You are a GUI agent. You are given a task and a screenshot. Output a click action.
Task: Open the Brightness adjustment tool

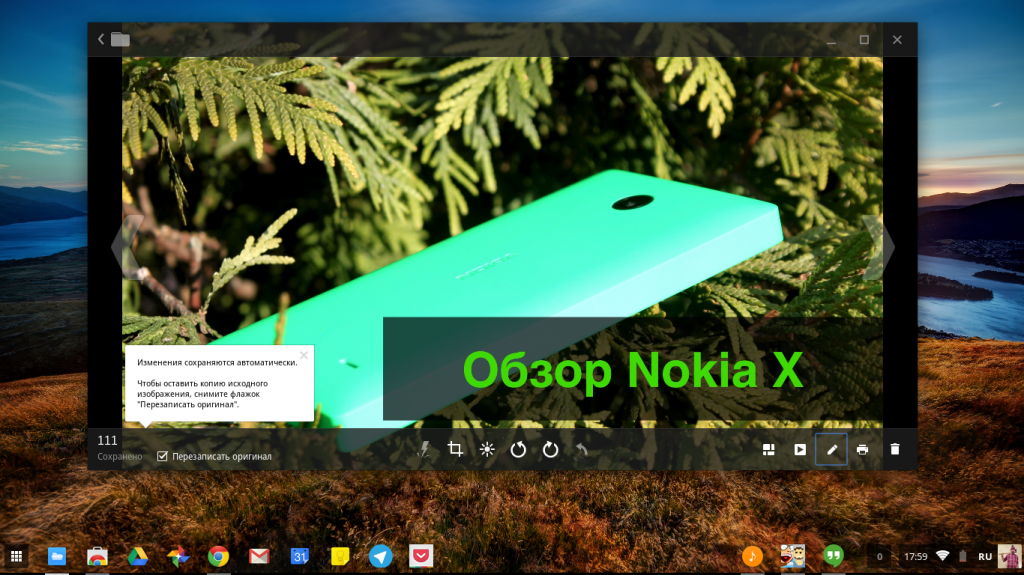pos(487,450)
